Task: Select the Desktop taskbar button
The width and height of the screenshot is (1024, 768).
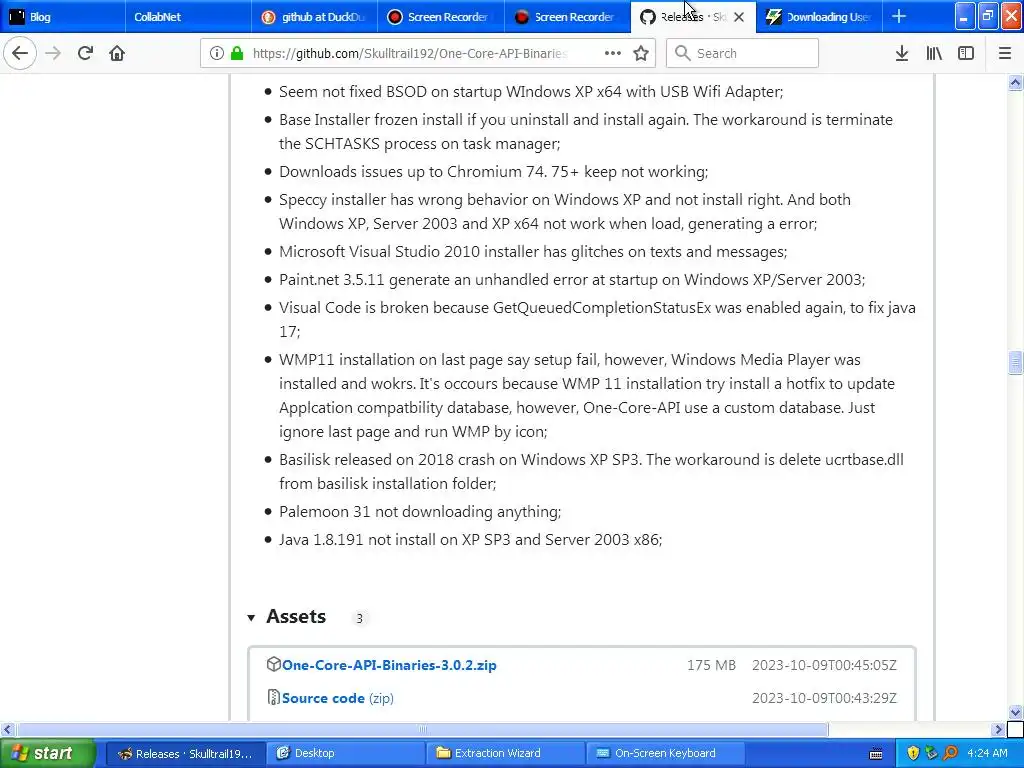Action: point(345,753)
